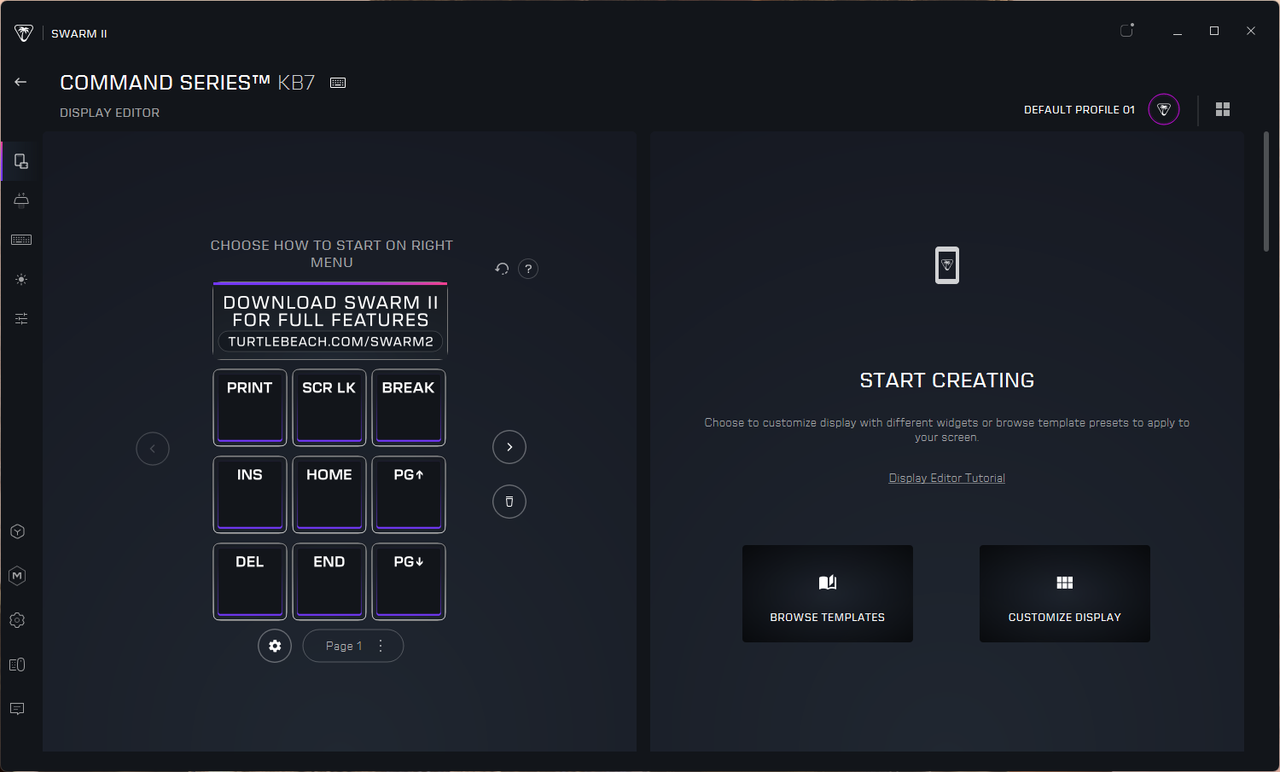Go to previous page with left chevron
This screenshot has width=1280, height=772.
point(153,448)
